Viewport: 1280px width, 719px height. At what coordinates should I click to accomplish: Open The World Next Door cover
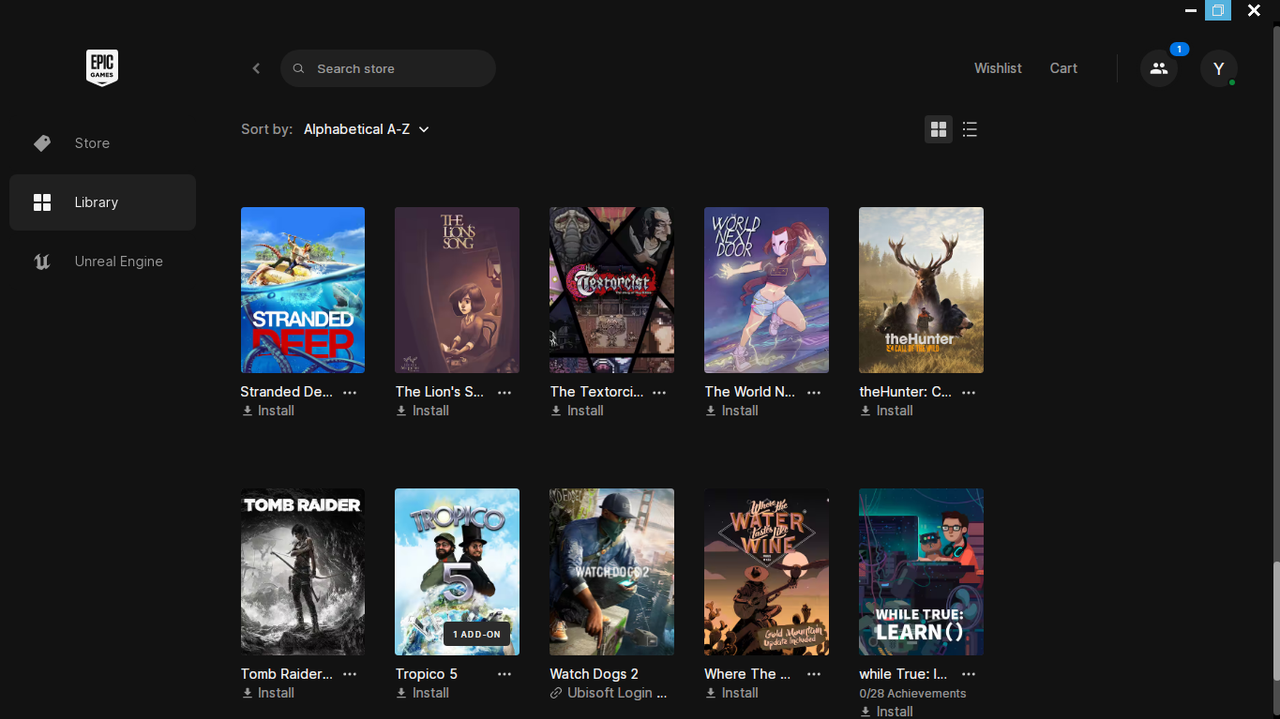(x=767, y=290)
